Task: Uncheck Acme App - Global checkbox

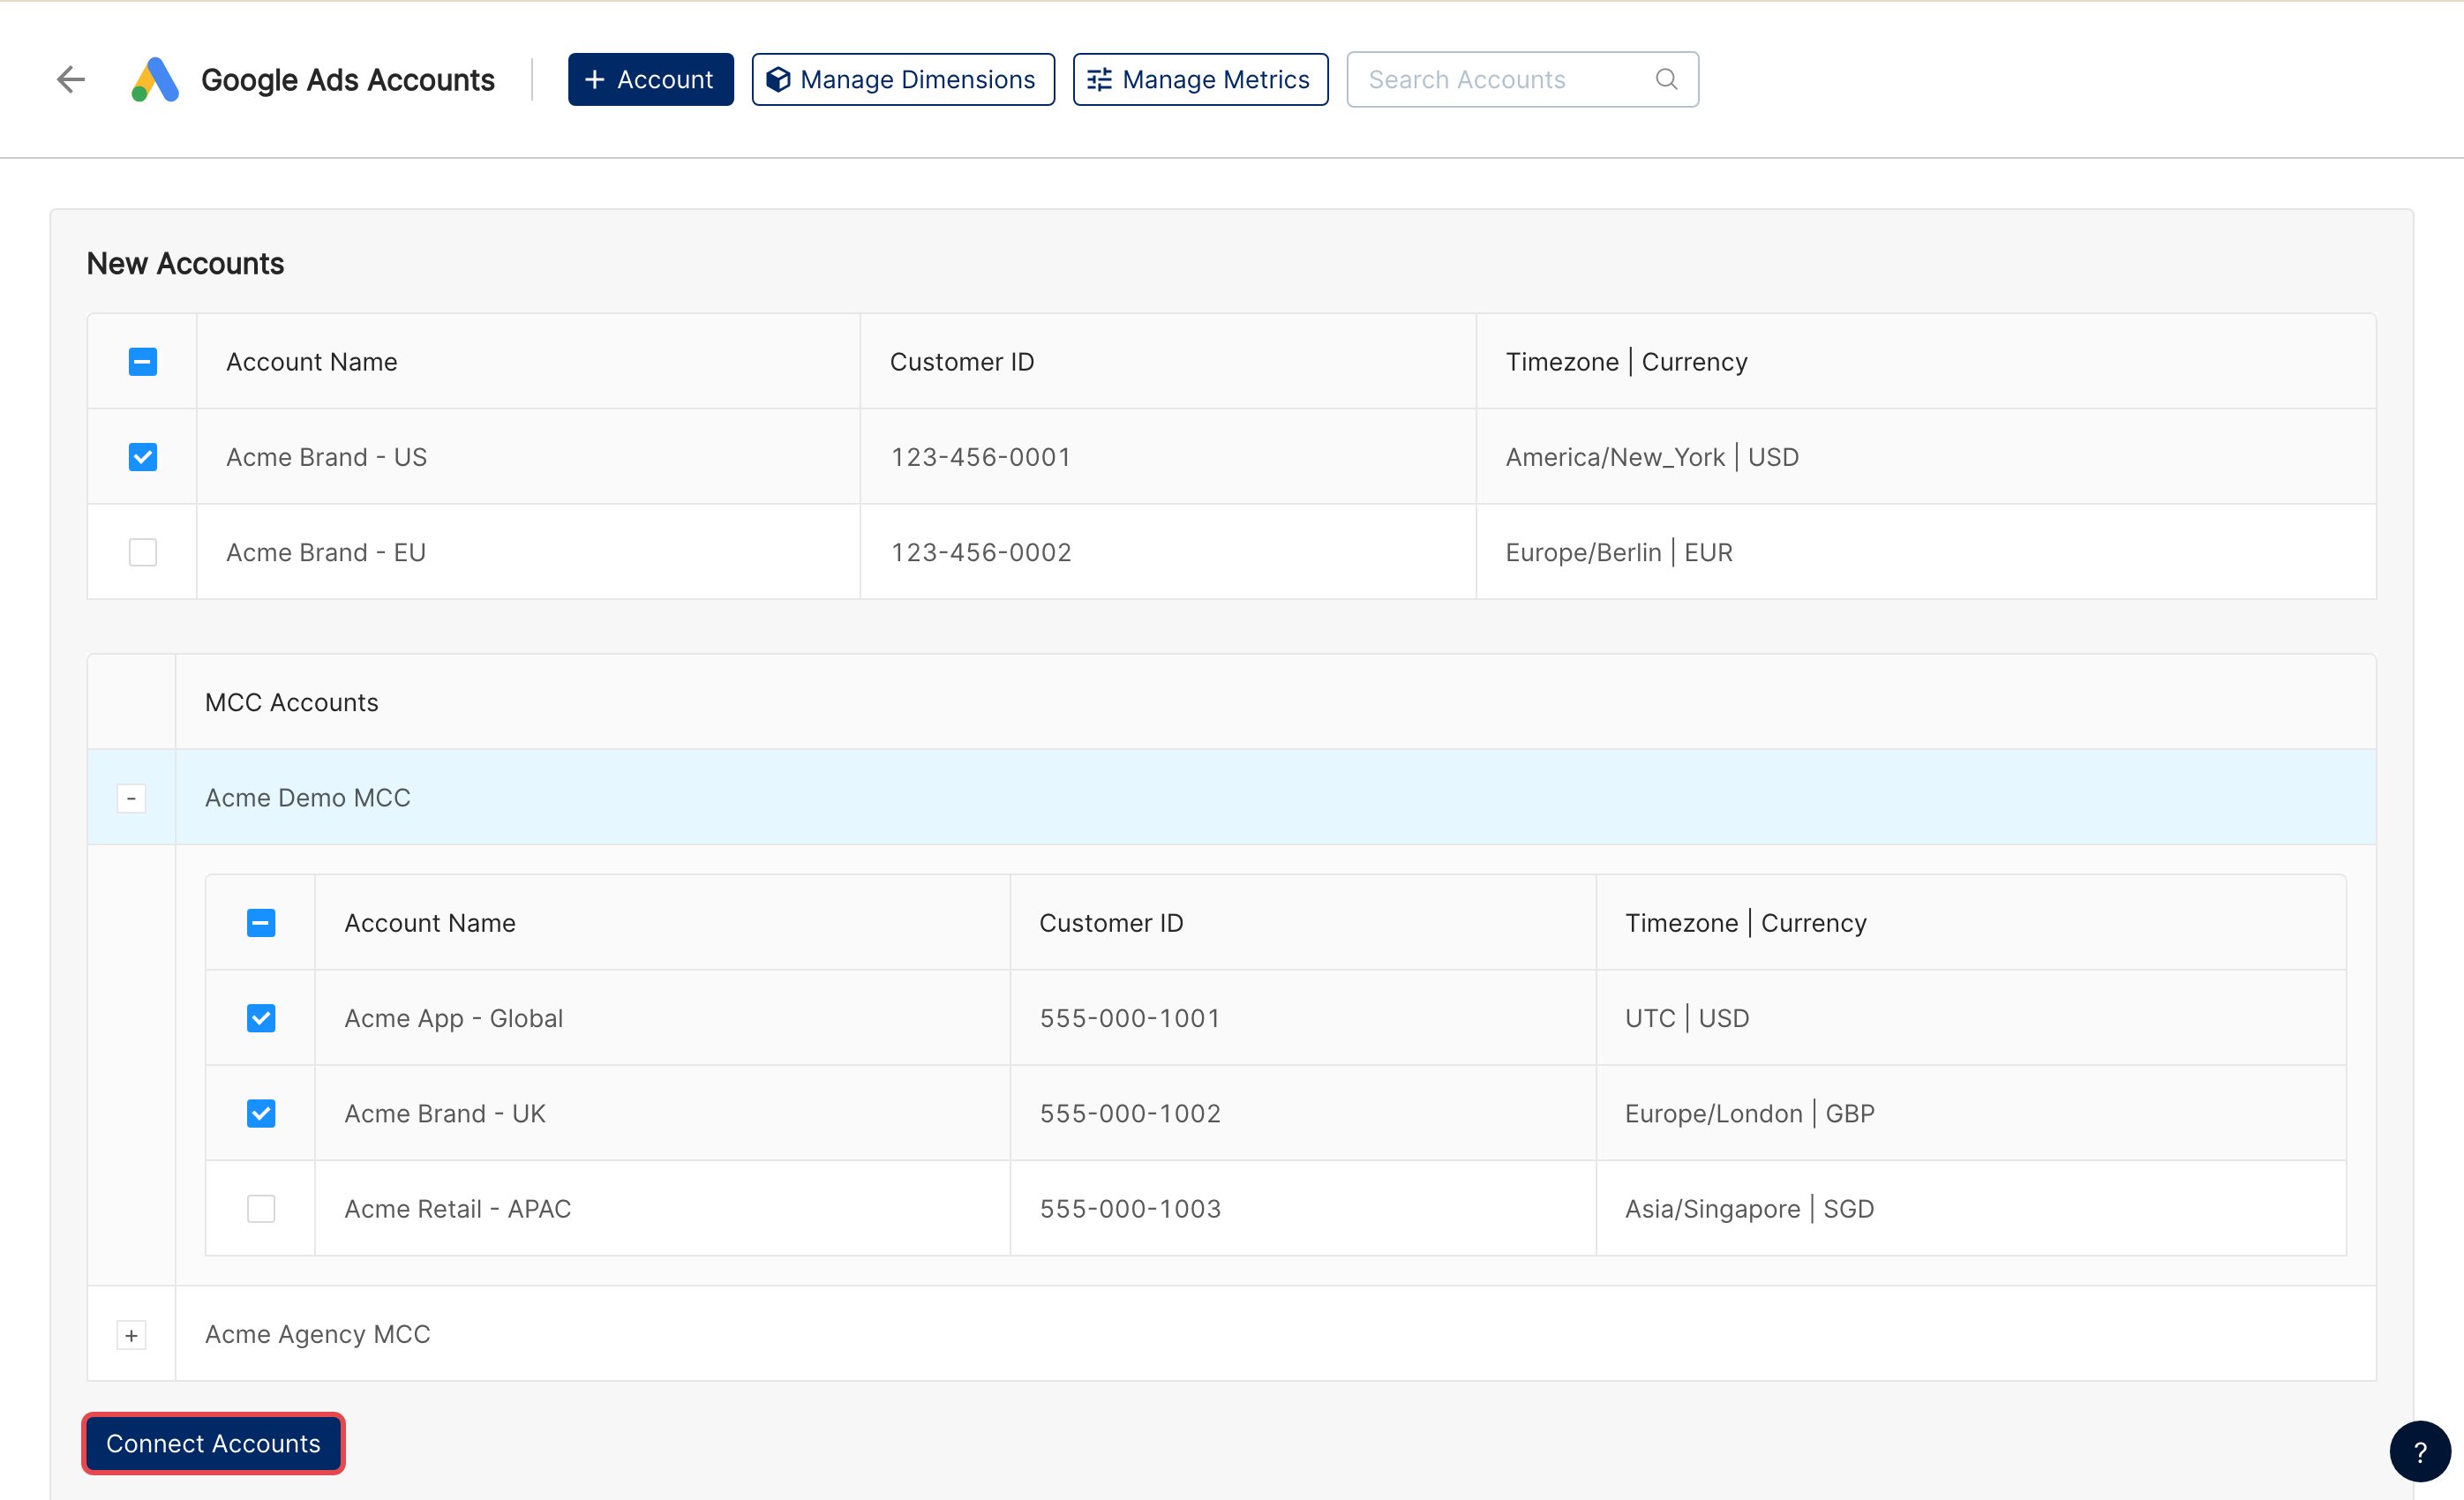Action: click(x=261, y=1018)
